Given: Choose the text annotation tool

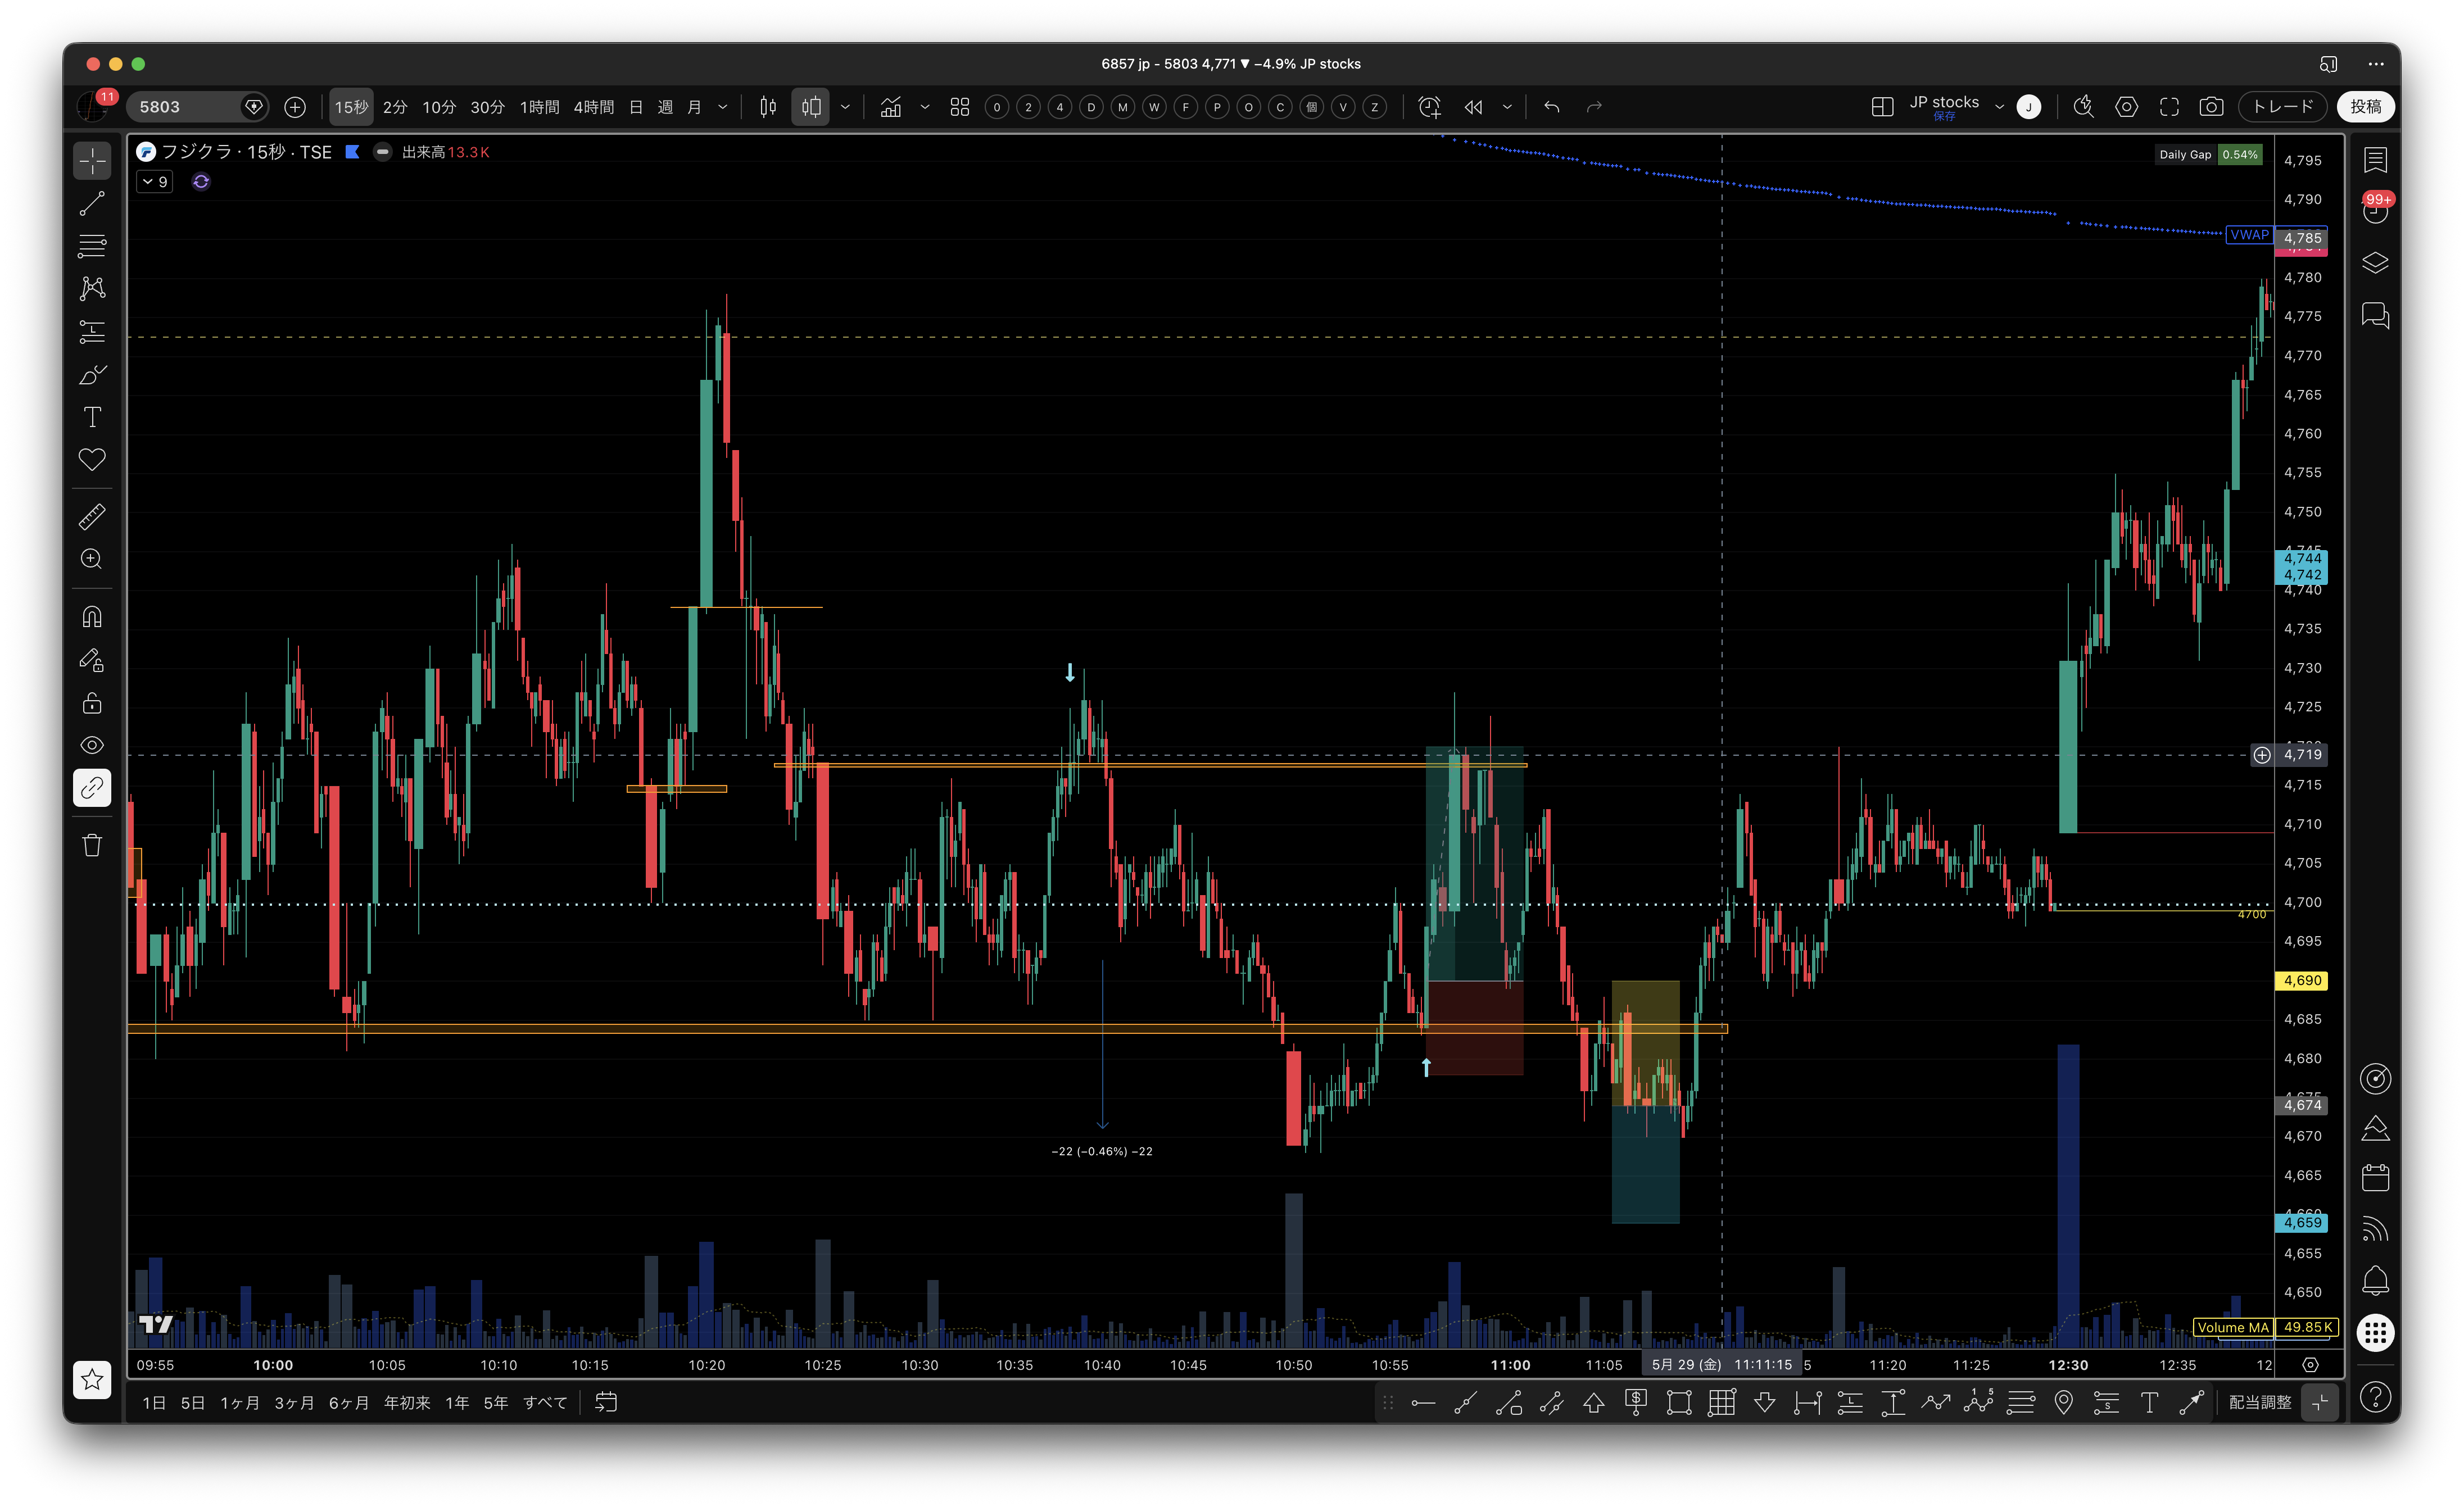Looking at the screenshot, I should pyautogui.click(x=92, y=417).
